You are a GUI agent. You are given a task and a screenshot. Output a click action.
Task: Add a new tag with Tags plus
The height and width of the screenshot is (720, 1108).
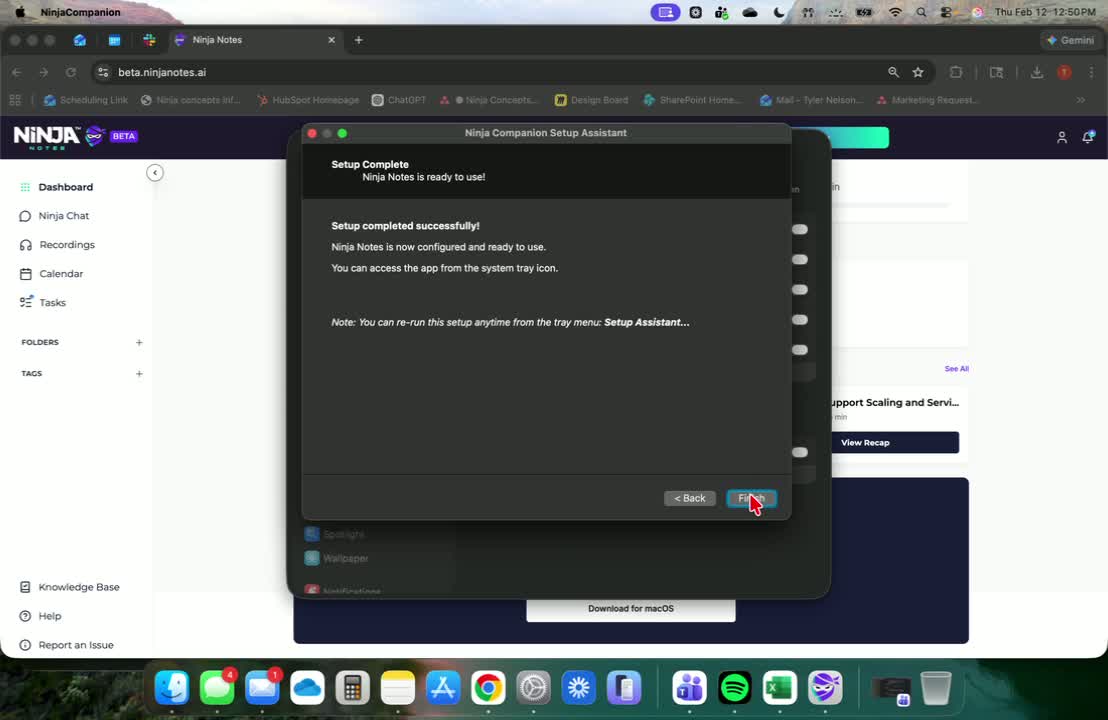coord(139,374)
